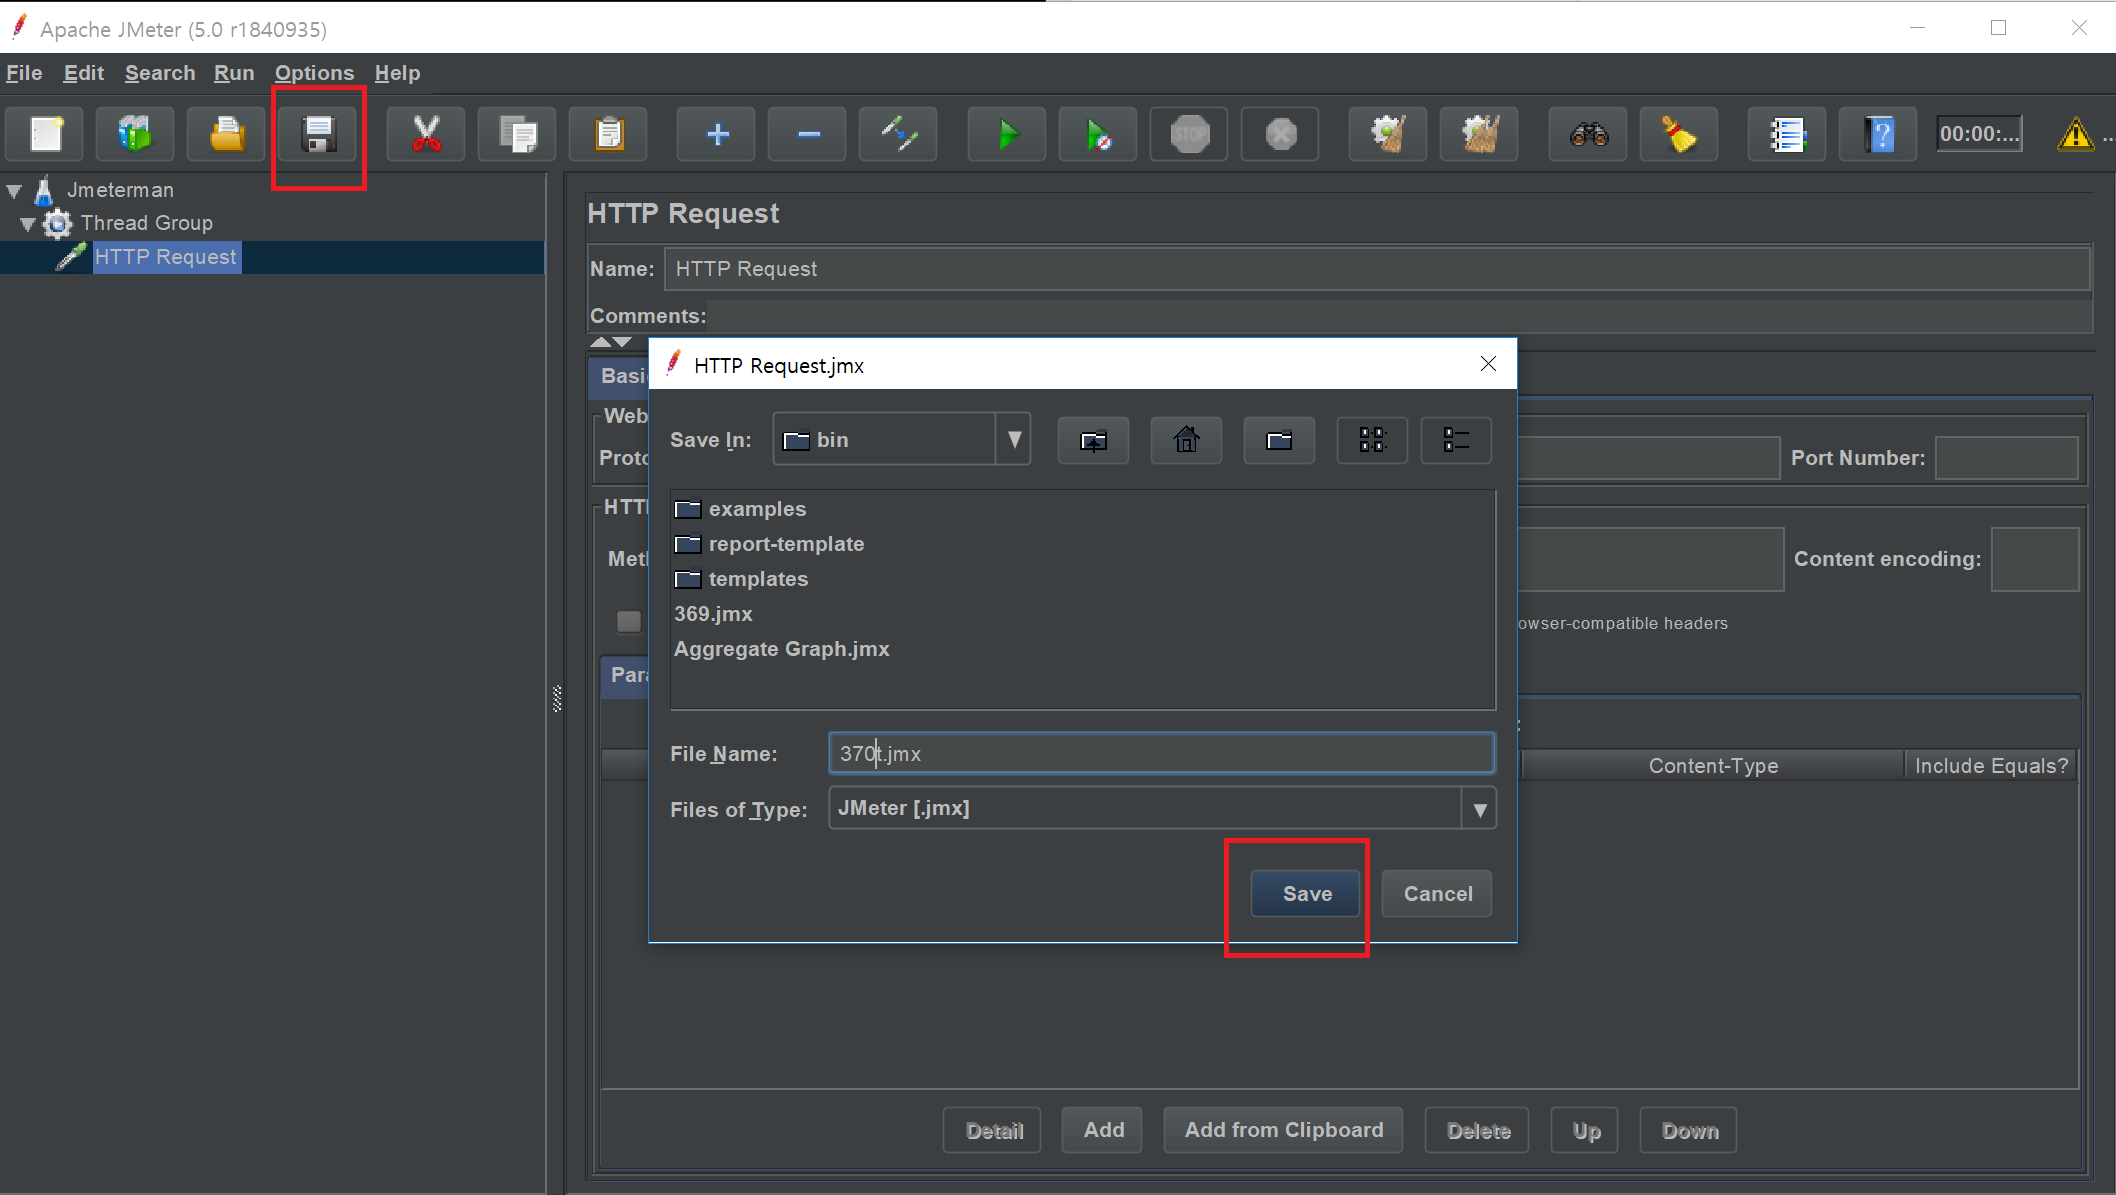The image size is (2116, 1195).
Task: Click the Toggle enable/disable icon
Action: (899, 134)
